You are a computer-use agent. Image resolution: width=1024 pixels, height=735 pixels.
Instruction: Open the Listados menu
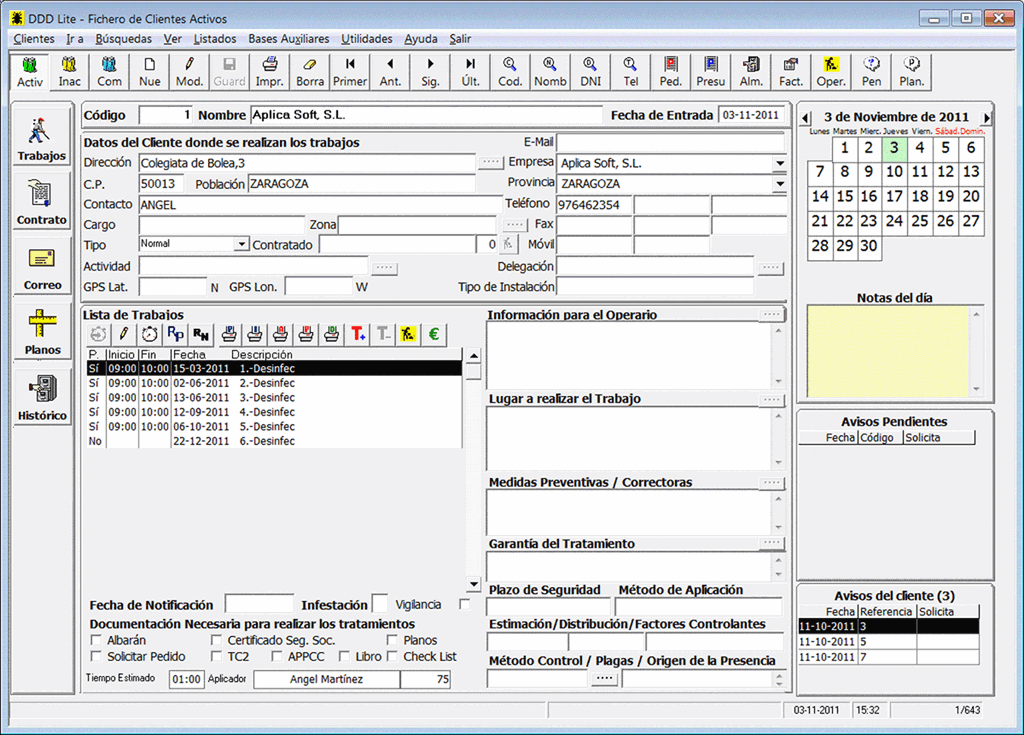(x=215, y=39)
